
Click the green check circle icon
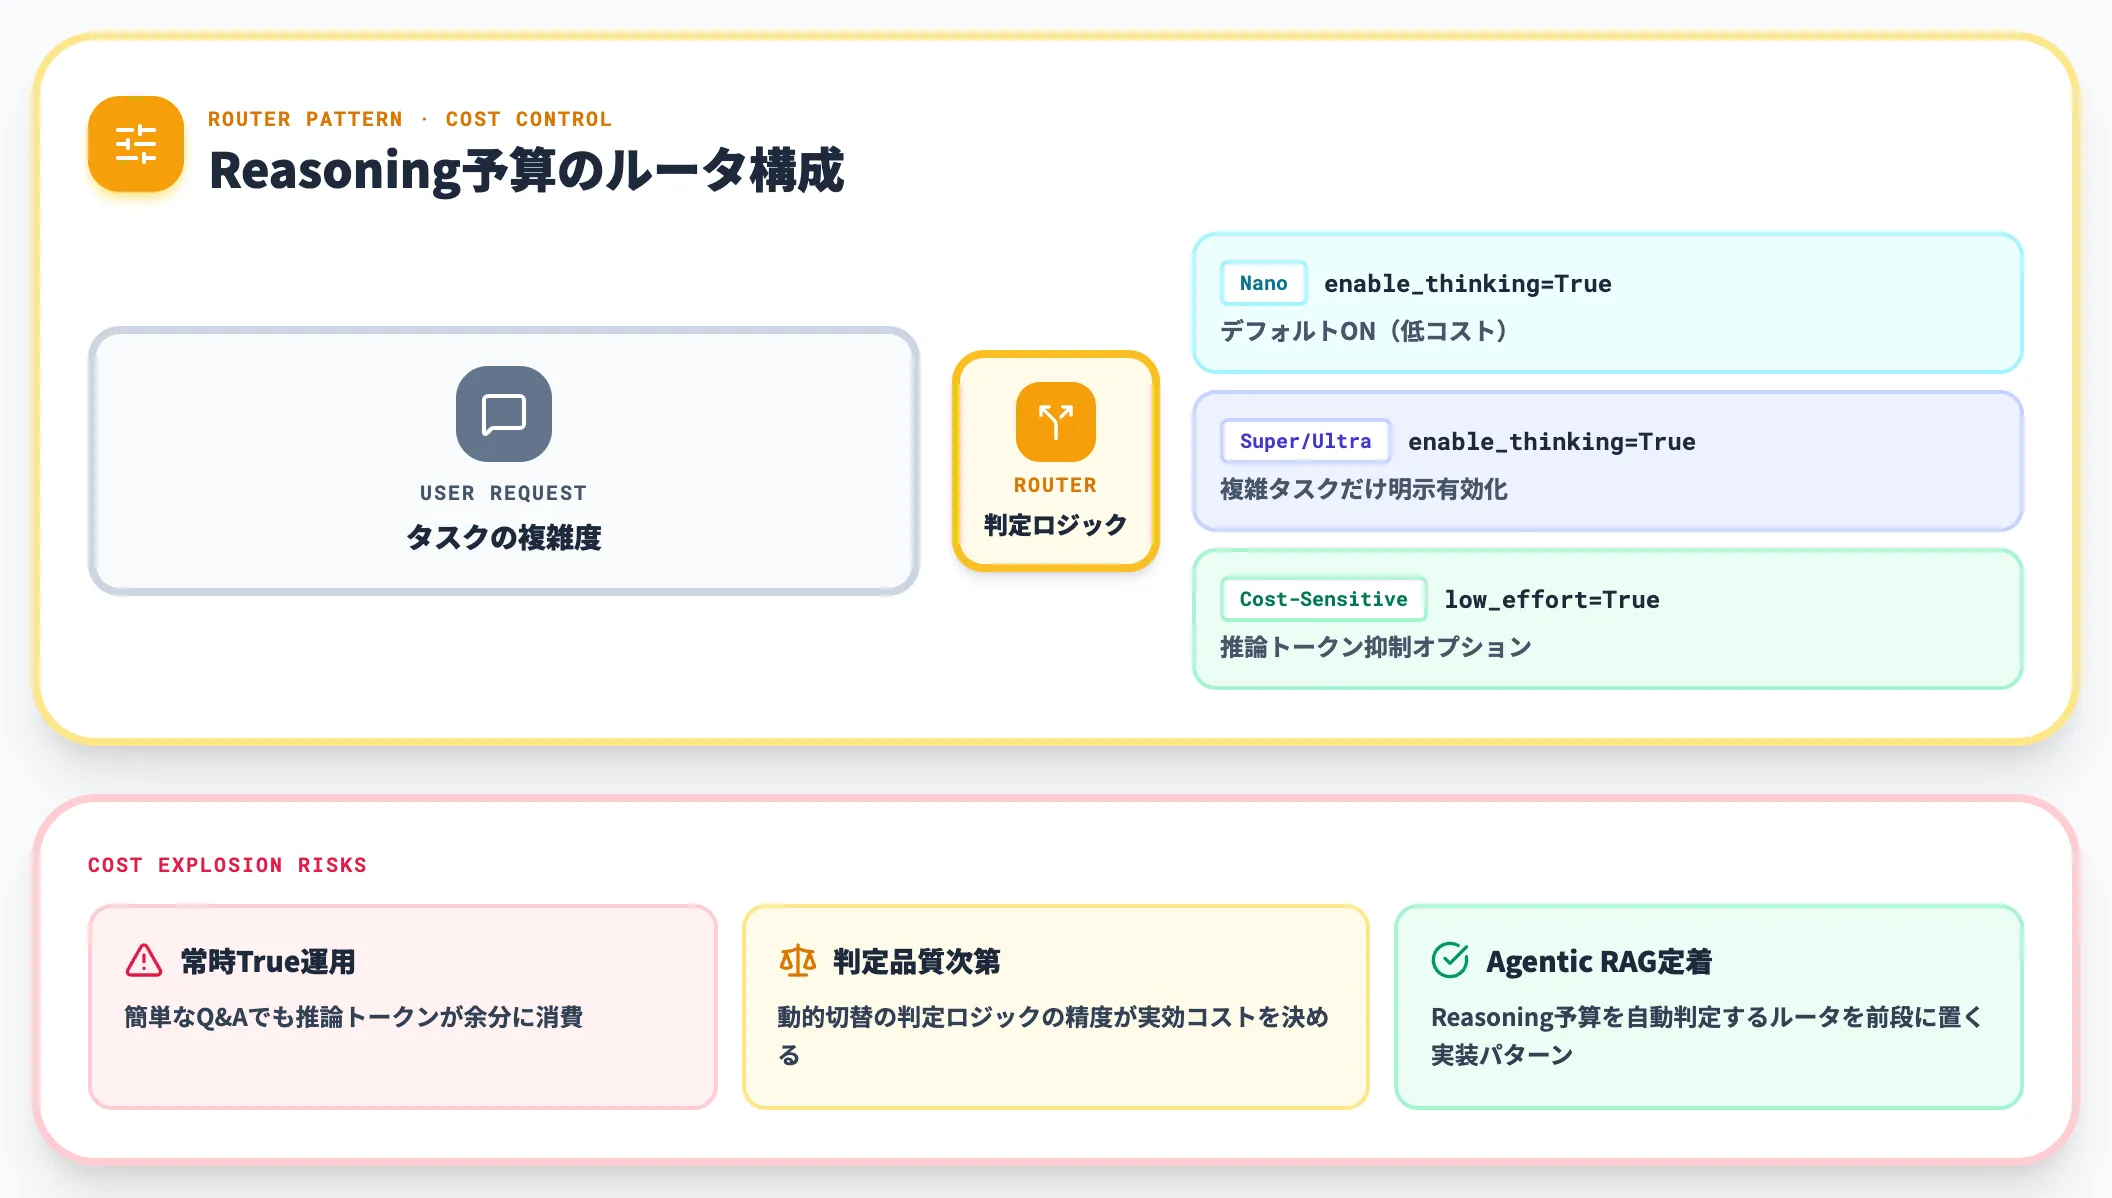(1450, 960)
